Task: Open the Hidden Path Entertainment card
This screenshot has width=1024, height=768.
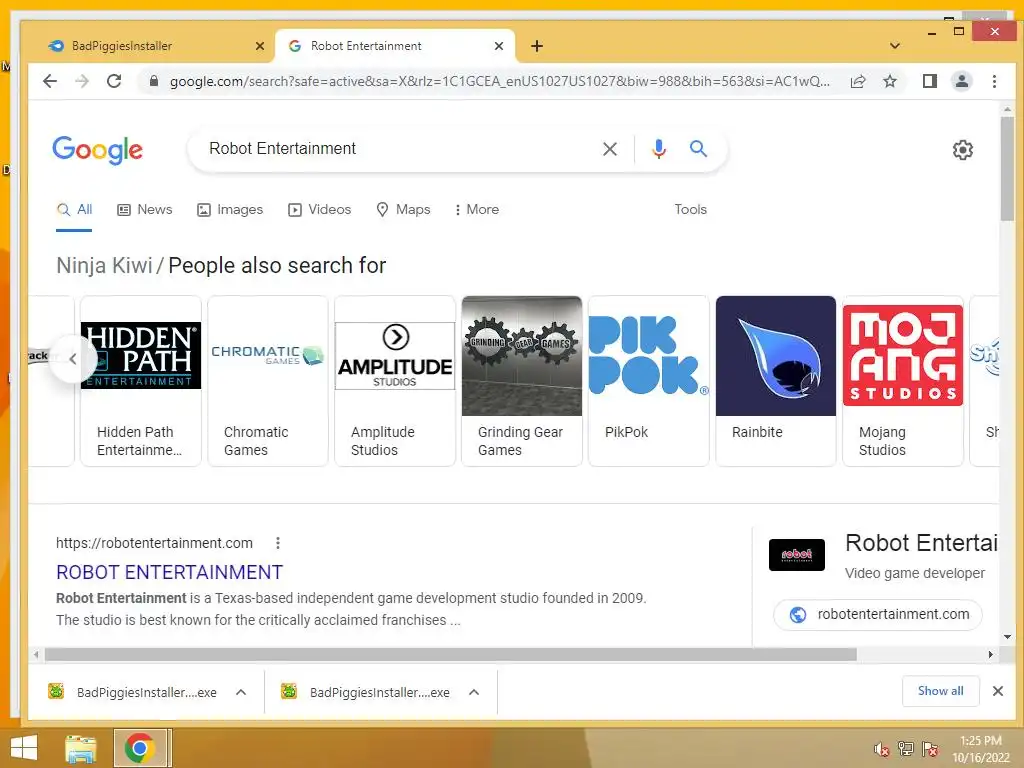Action: tap(140, 381)
